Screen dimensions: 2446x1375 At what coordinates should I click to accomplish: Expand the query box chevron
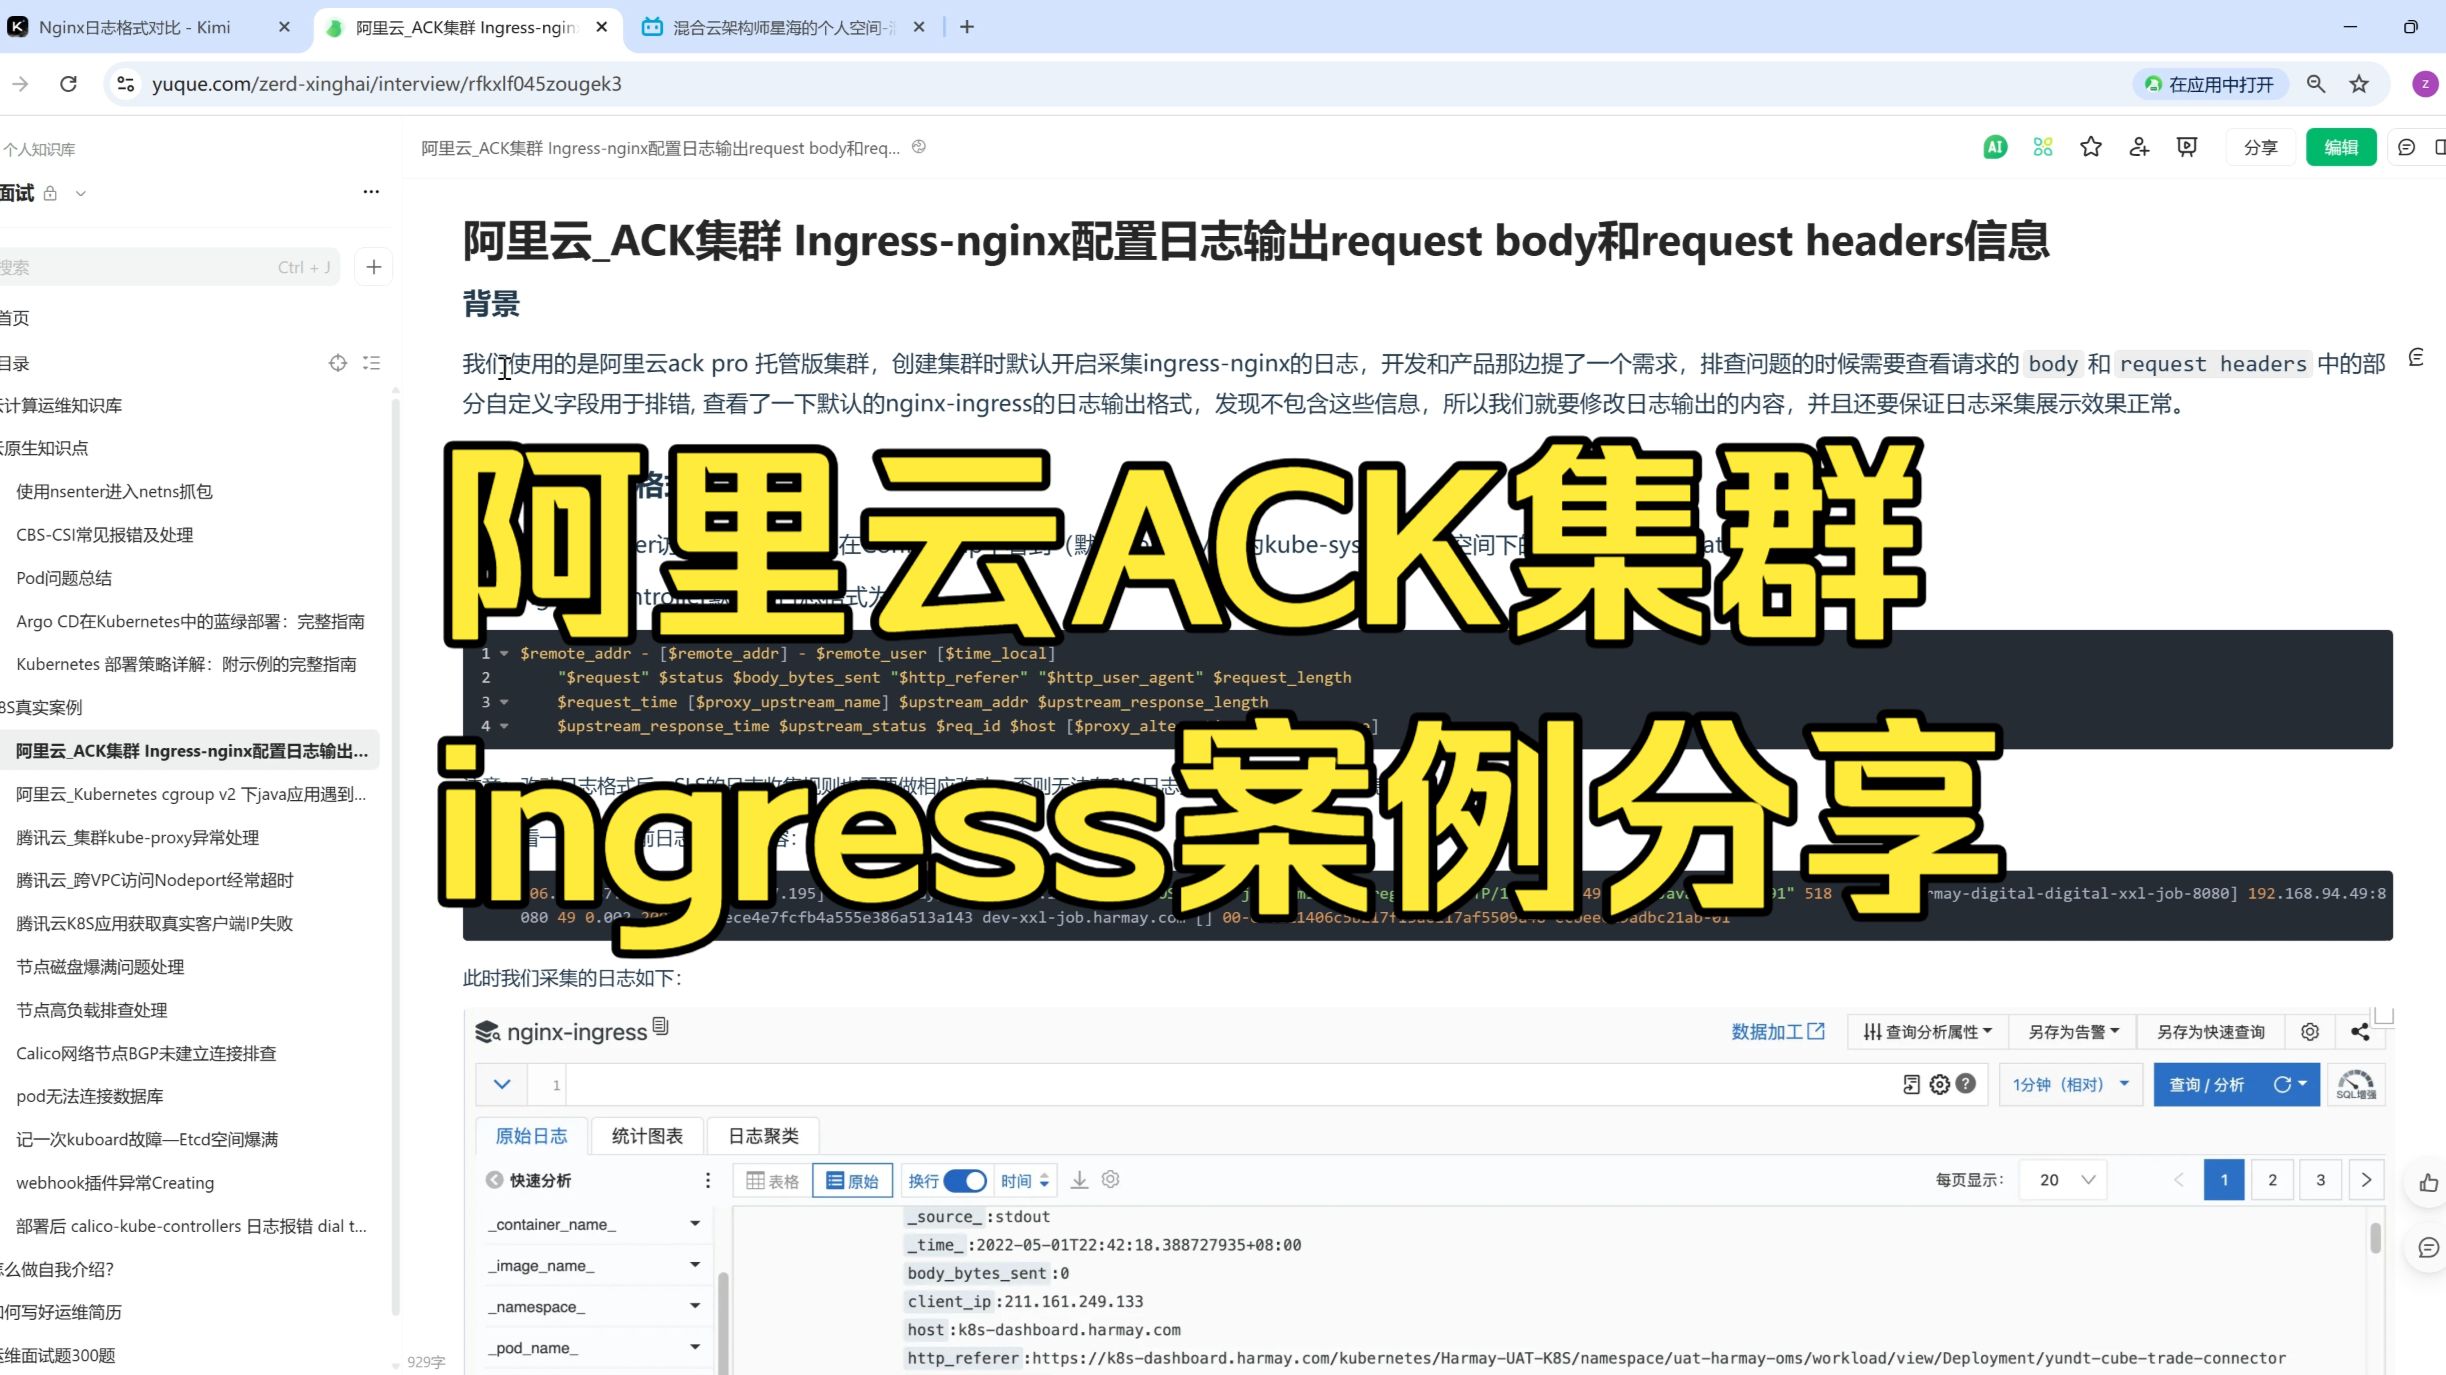[x=502, y=1084]
